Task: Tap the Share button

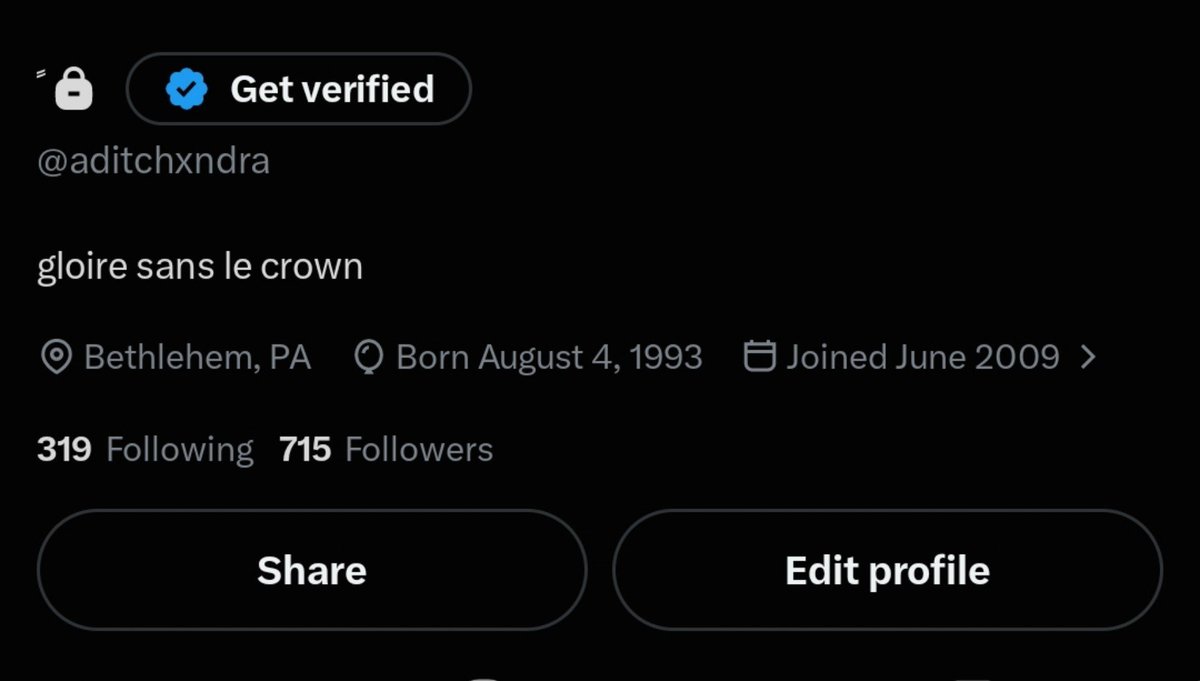Action: (311, 570)
